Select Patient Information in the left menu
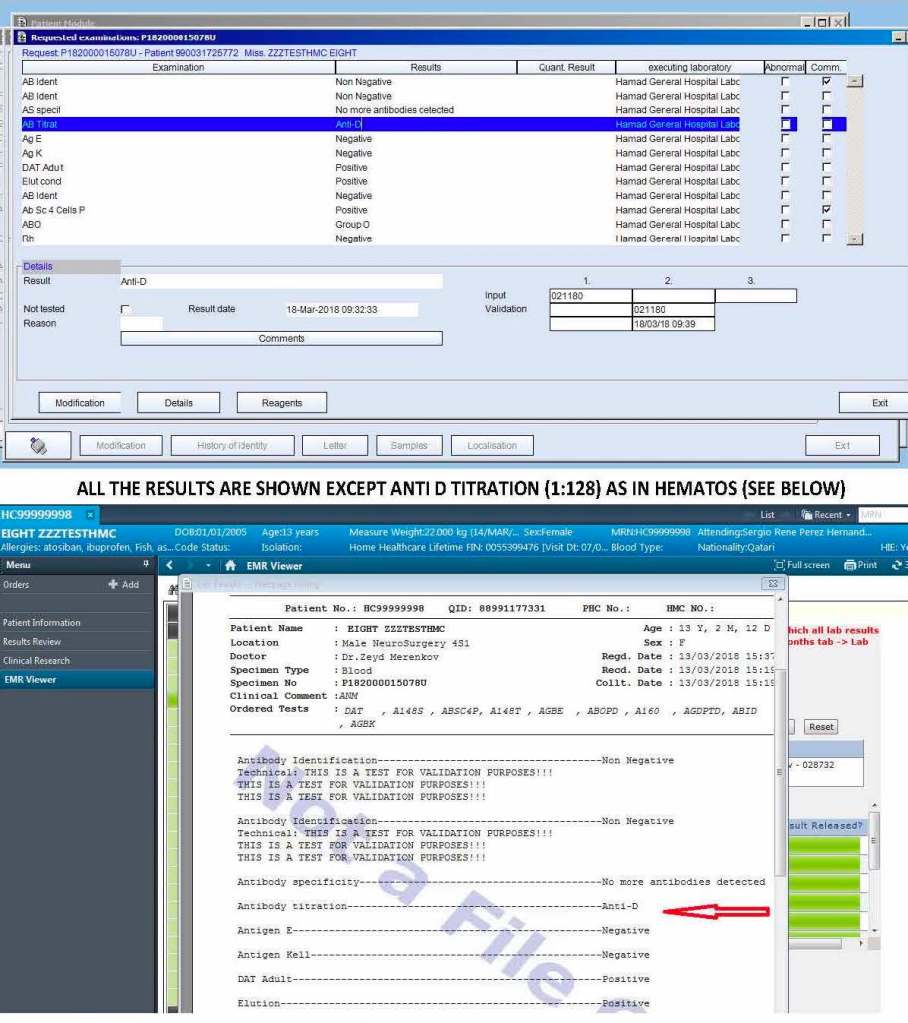Viewport: 908px width, 1023px height. coord(41,623)
